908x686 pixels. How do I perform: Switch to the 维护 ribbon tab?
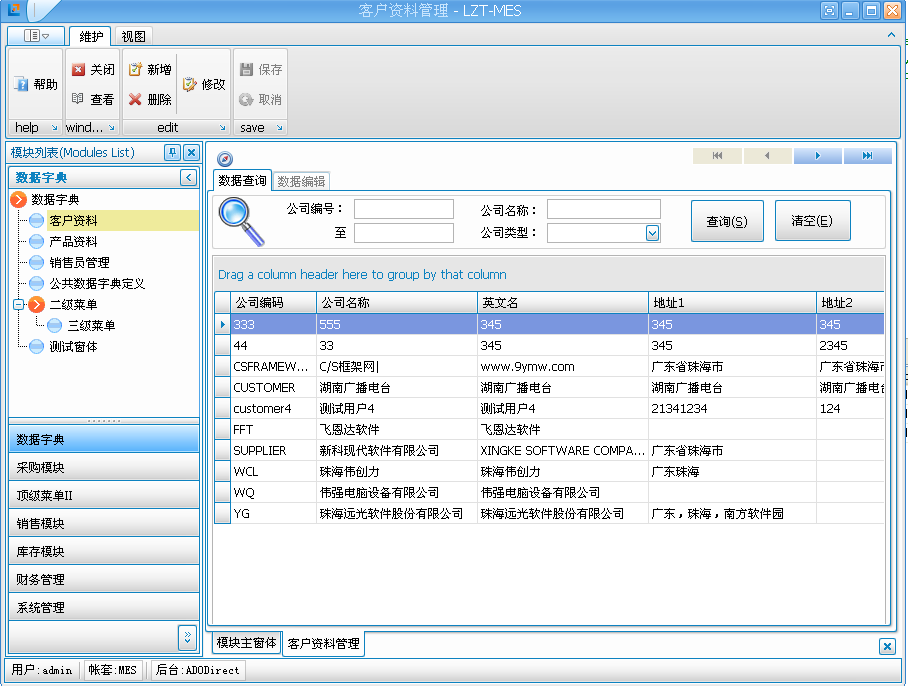pyautogui.click(x=90, y=36)
